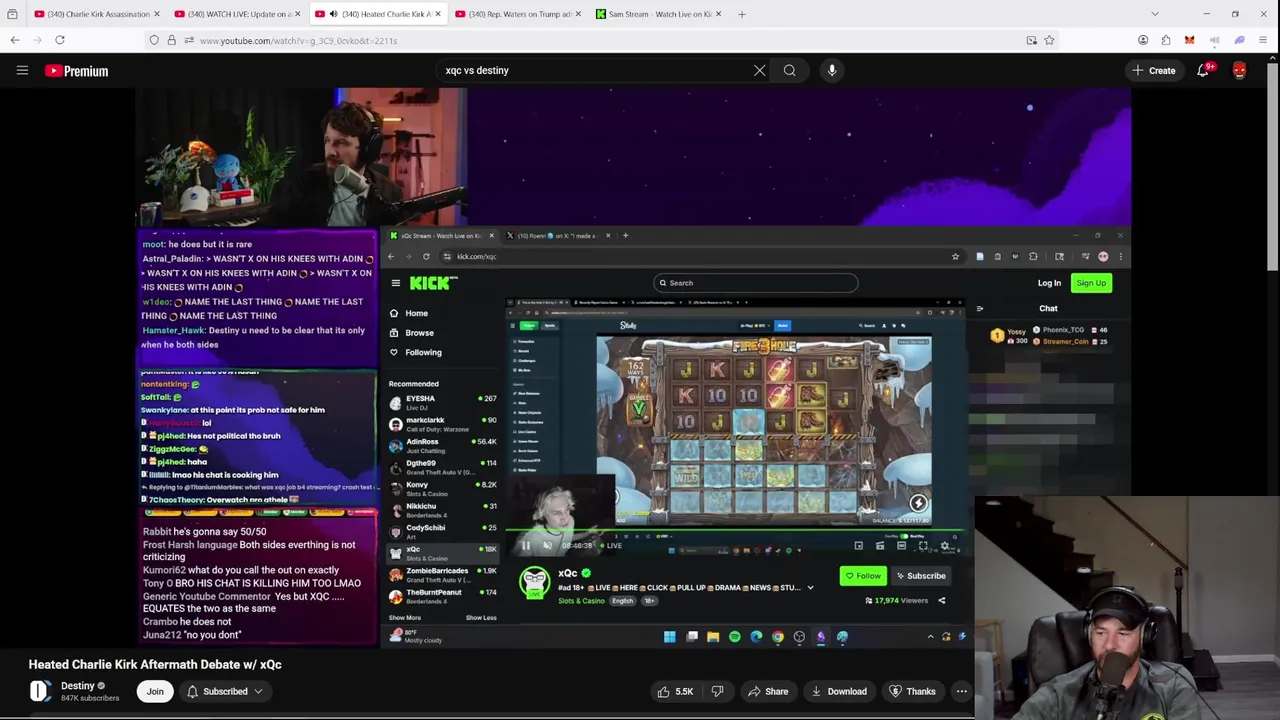Open the Firefox account icon in toolbar
This screenshot has width=1280, height=720.
coord(1143,40)
